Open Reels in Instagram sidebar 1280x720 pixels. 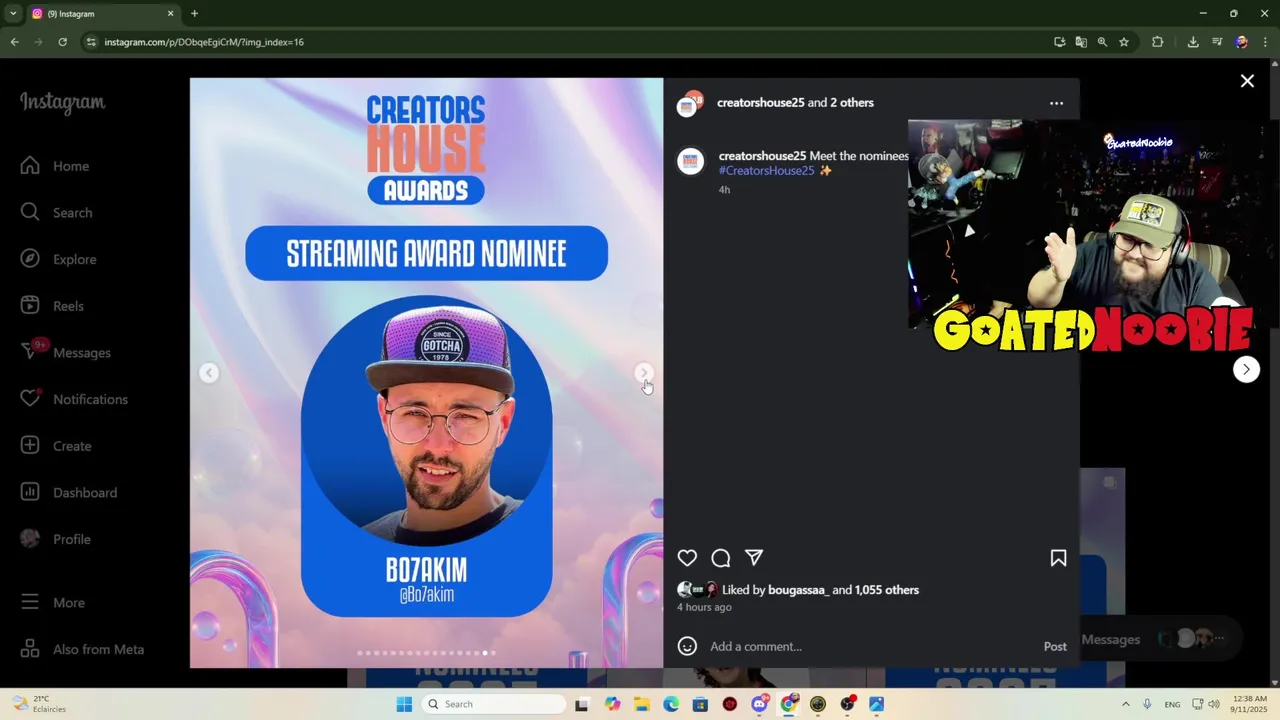54,306
